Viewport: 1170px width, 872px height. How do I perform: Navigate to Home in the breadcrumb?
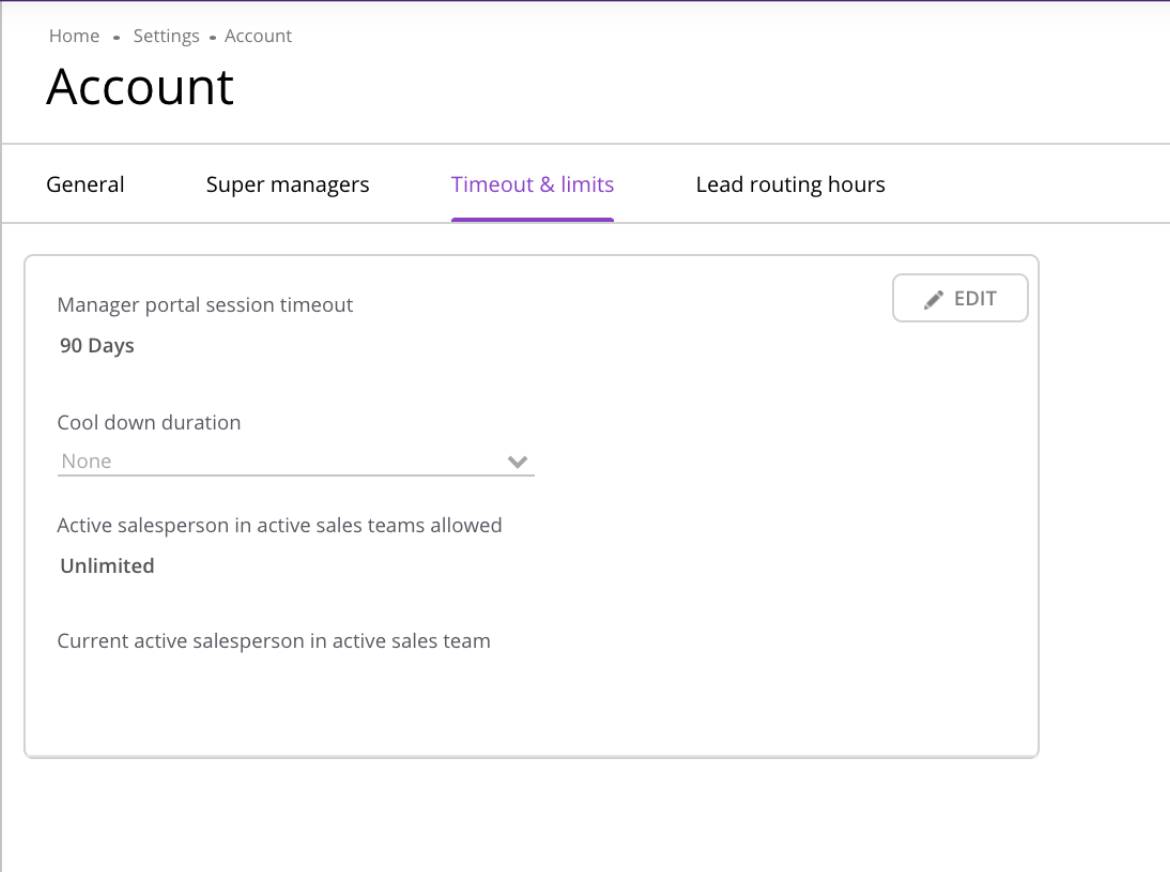(x=74, y=36)
